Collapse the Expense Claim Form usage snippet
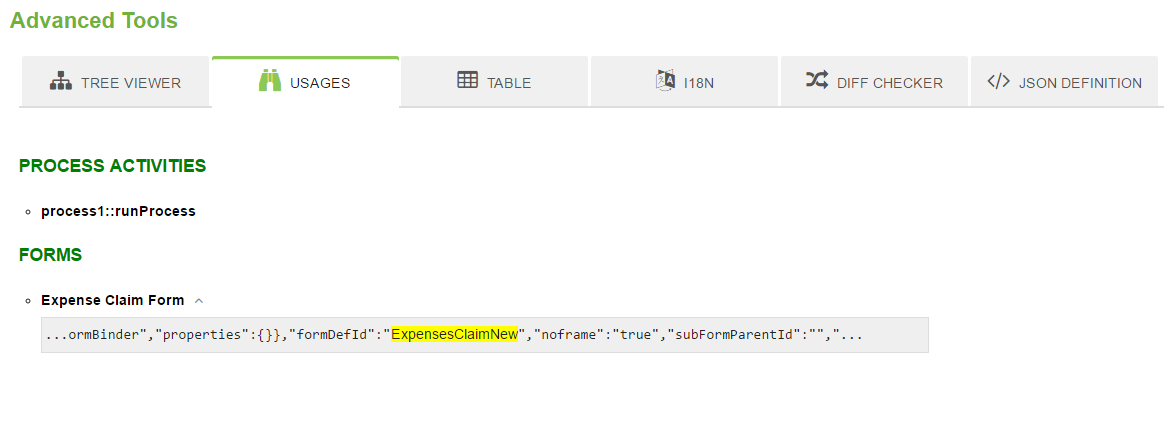The height and width of the screenshot is (448, 1164). point(199,300)
